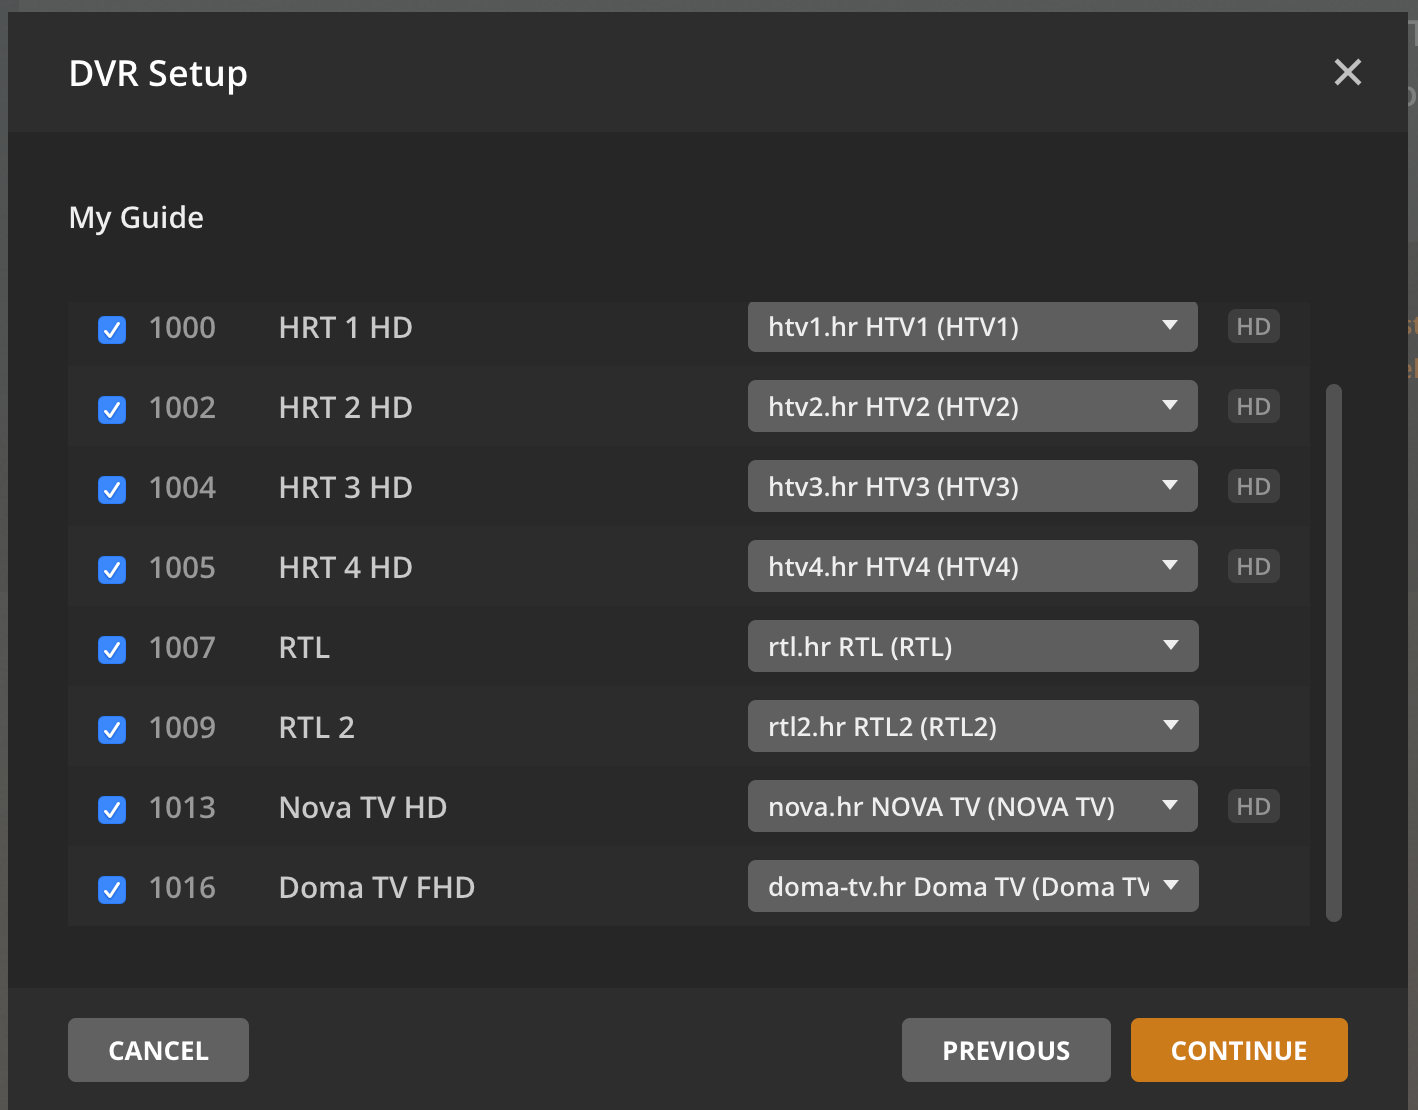Go back with the PREVIOUS button
Image resolution: width=1418 pixels, height=1110 pixels.
[x=1006, y=1050]
